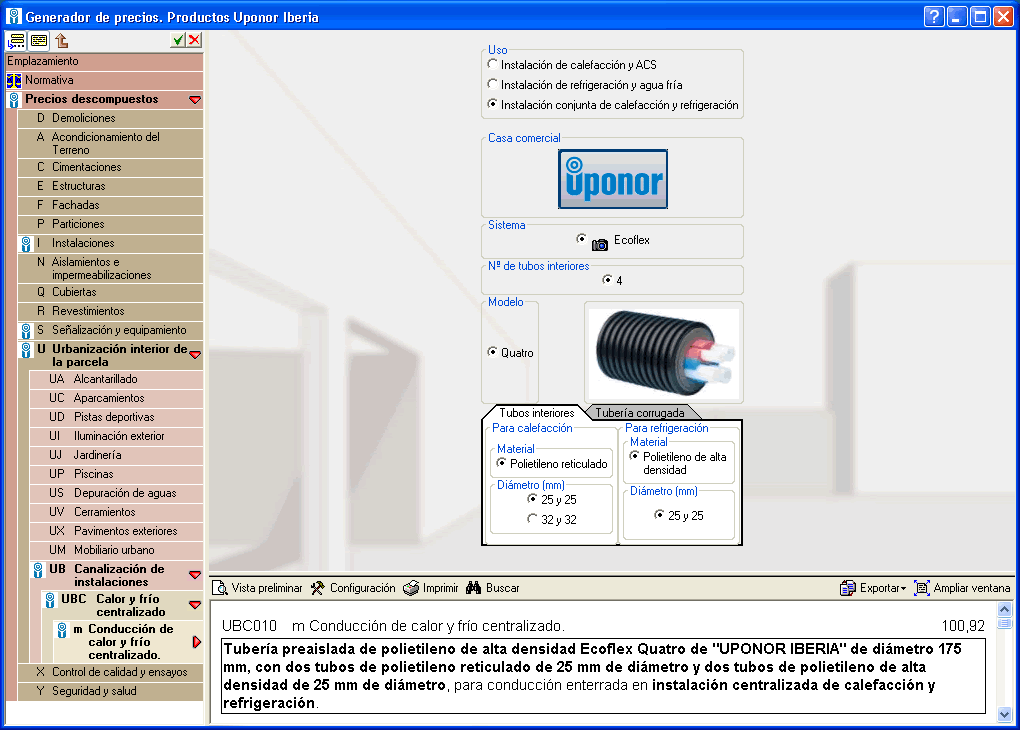This screenshot has width=1020, height=730.
Task: Click the red X cancel icon
Action: tap(194, 40)
